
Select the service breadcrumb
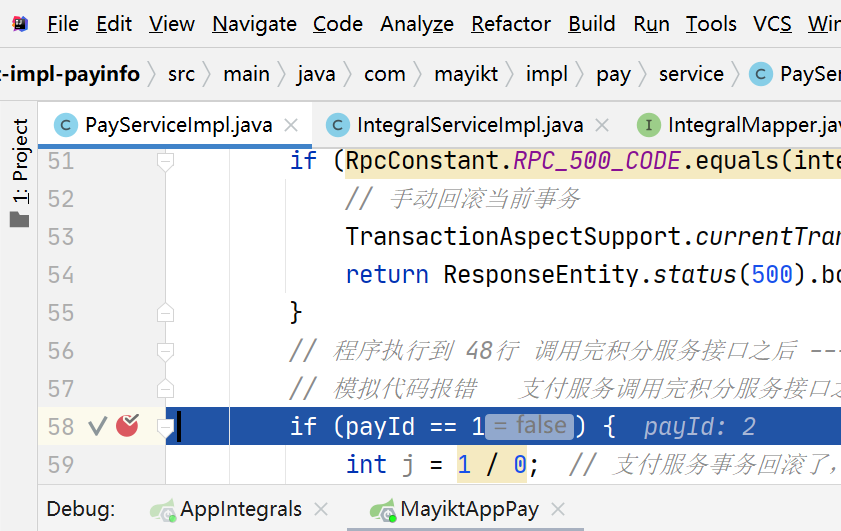(x=691, y=74)
